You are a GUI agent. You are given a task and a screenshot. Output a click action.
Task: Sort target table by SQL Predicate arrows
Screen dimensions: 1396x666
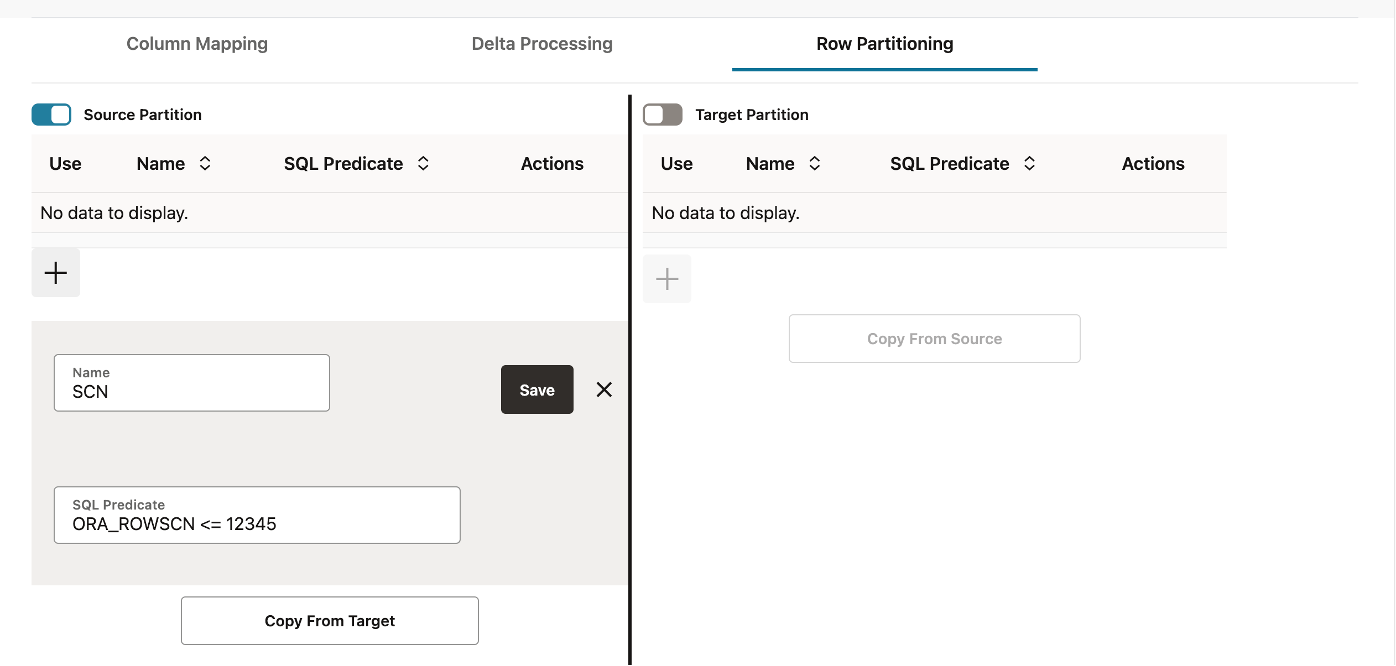[1029, 164]
